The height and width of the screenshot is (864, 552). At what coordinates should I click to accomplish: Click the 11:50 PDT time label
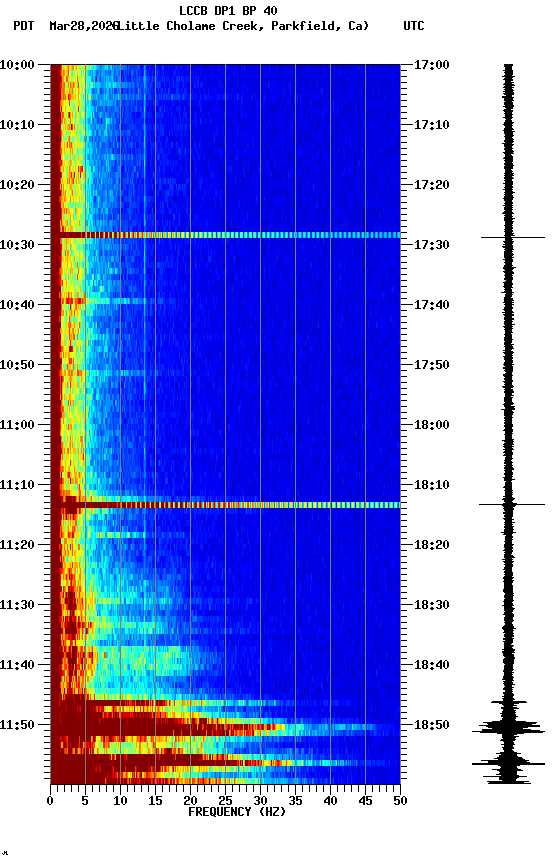tap(17, 725)
